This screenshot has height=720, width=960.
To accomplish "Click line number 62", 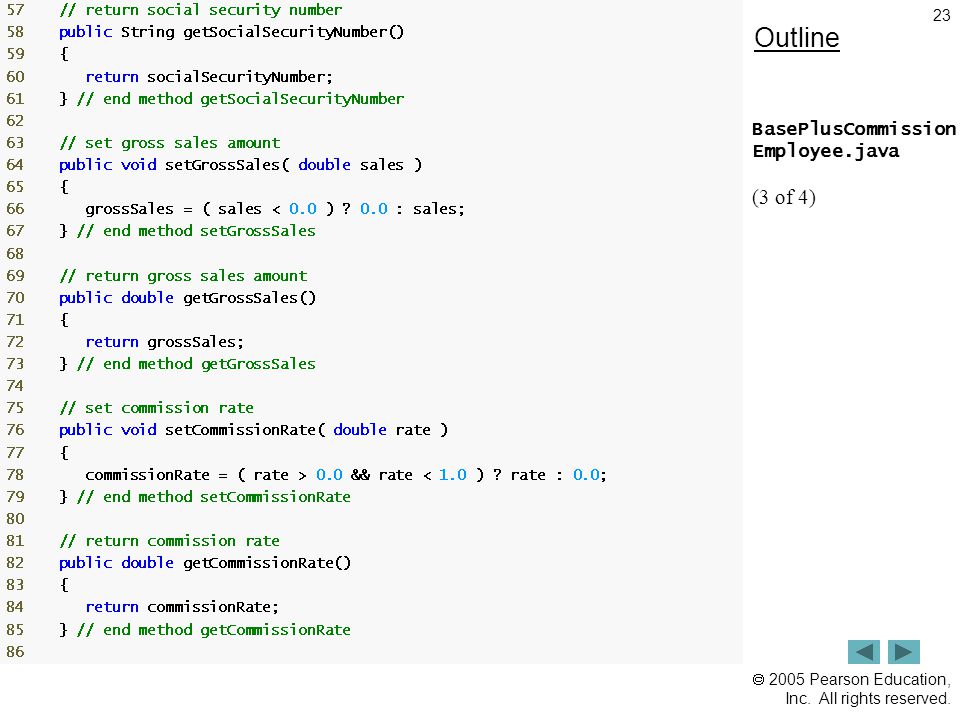I will point(15,121).
